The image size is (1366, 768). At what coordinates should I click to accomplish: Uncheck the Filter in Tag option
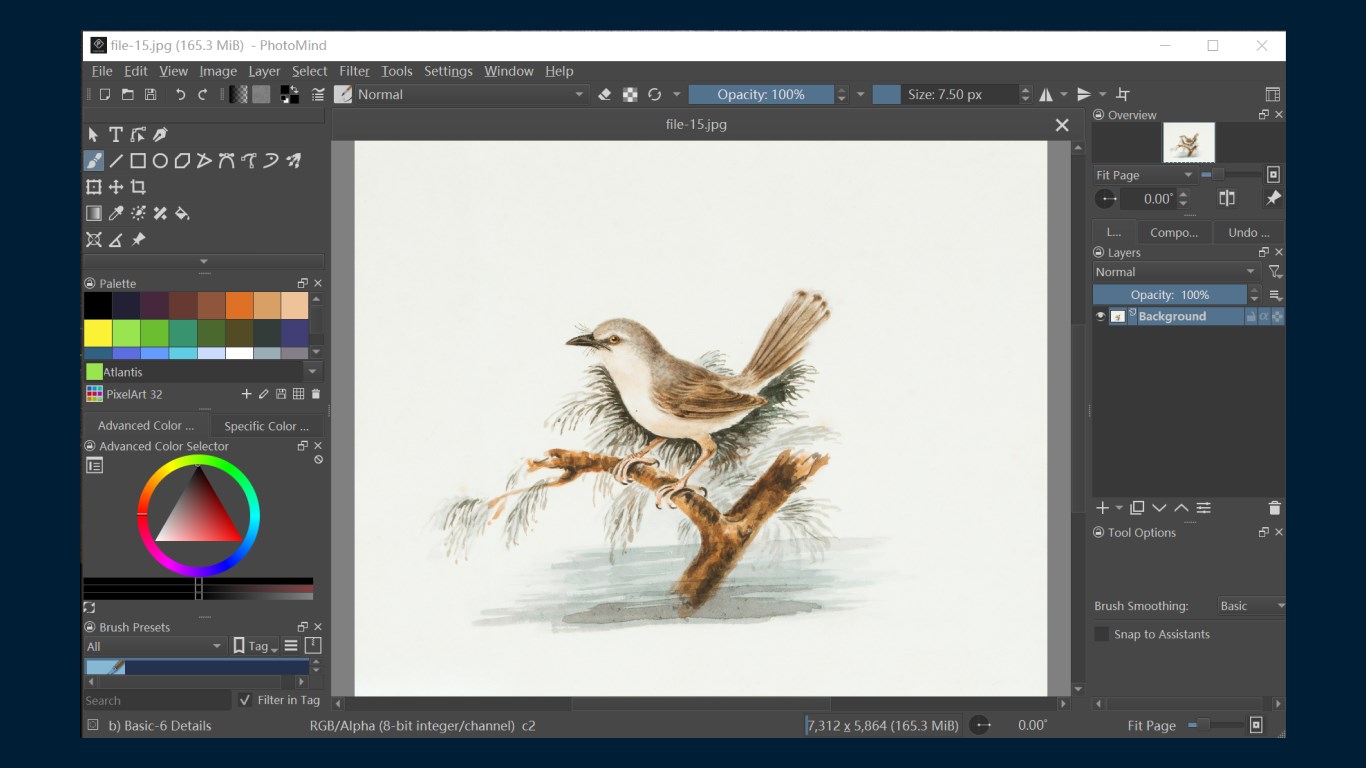coord(245,700)
